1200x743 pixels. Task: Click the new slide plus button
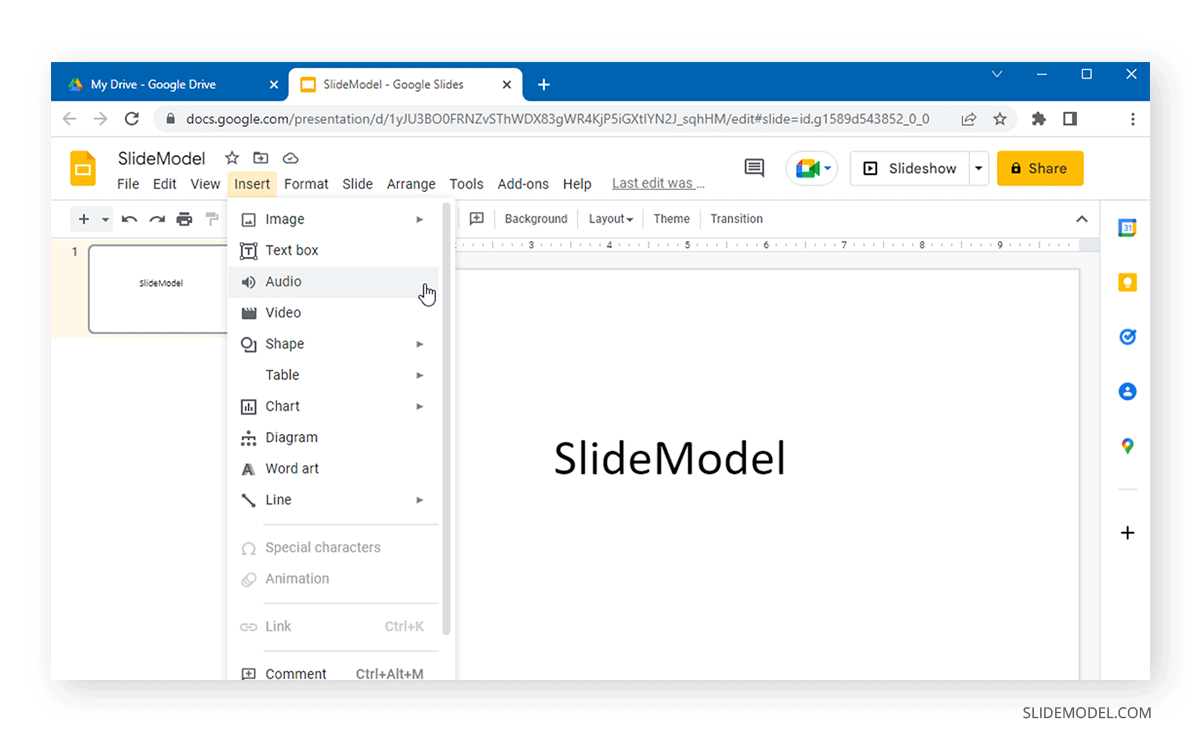click(x=84, y=219)
